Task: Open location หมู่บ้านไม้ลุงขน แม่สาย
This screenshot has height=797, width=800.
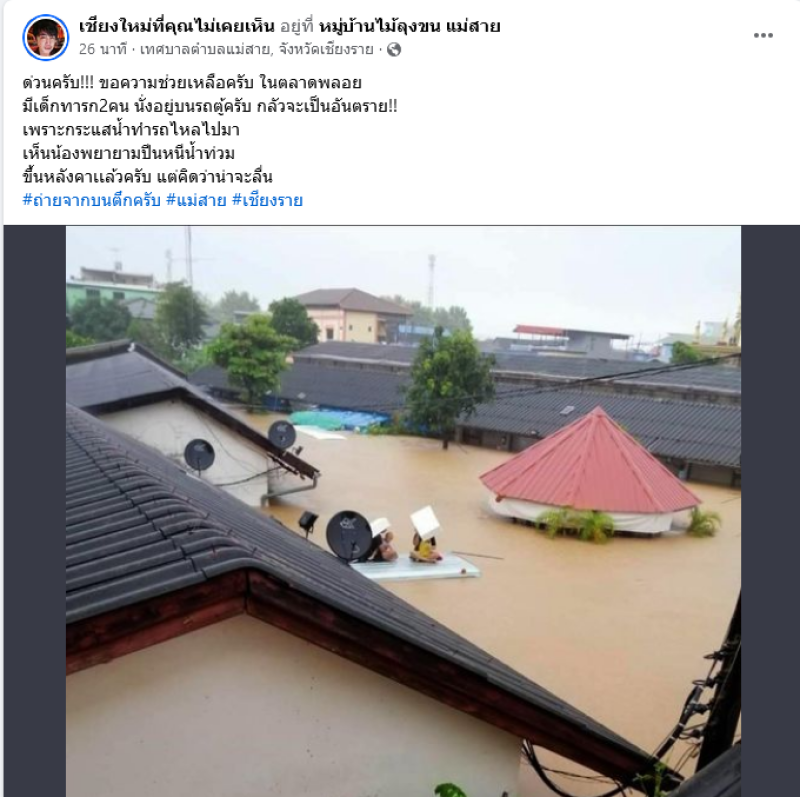Action: point(409,26)
